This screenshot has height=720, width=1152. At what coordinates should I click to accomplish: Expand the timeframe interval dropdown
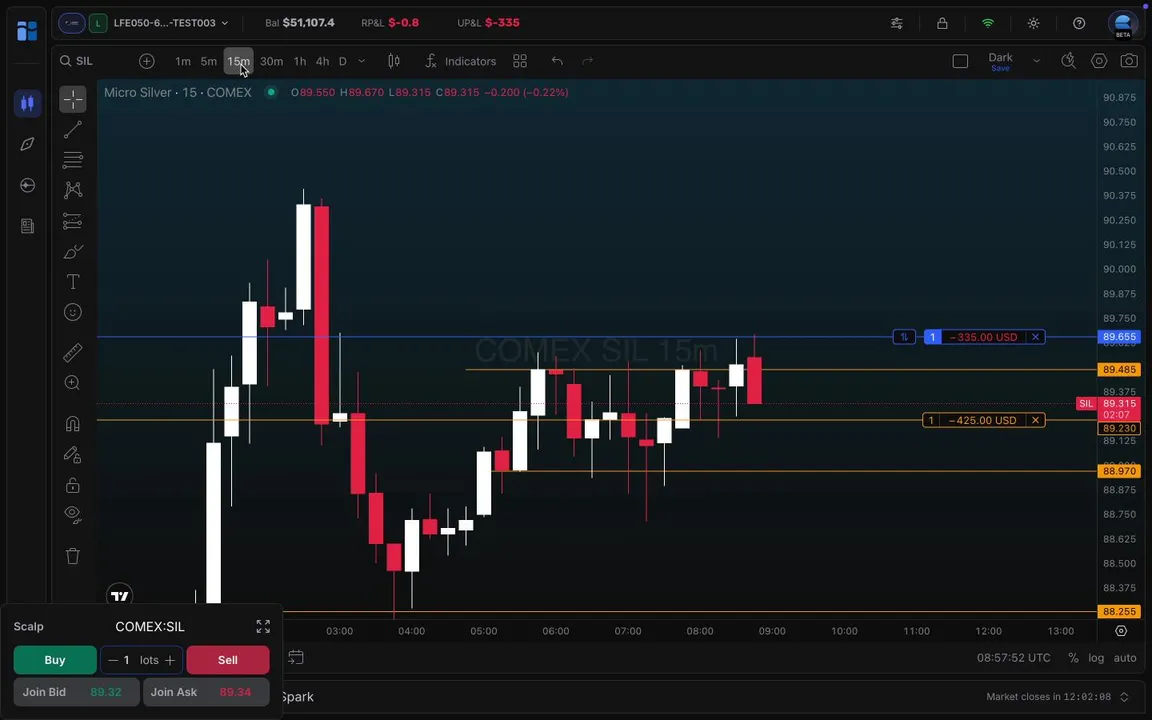pyautogui.click(x=361, y=61)
